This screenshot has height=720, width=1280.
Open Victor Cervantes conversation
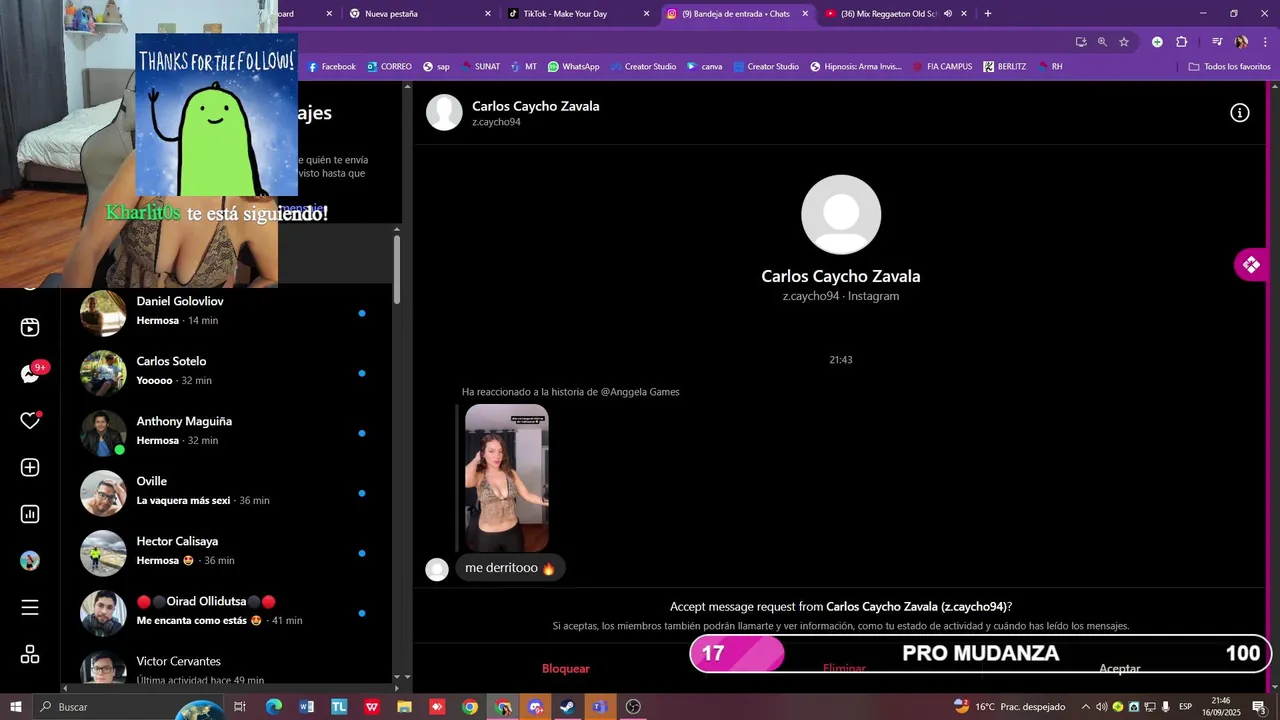point(226,665)
